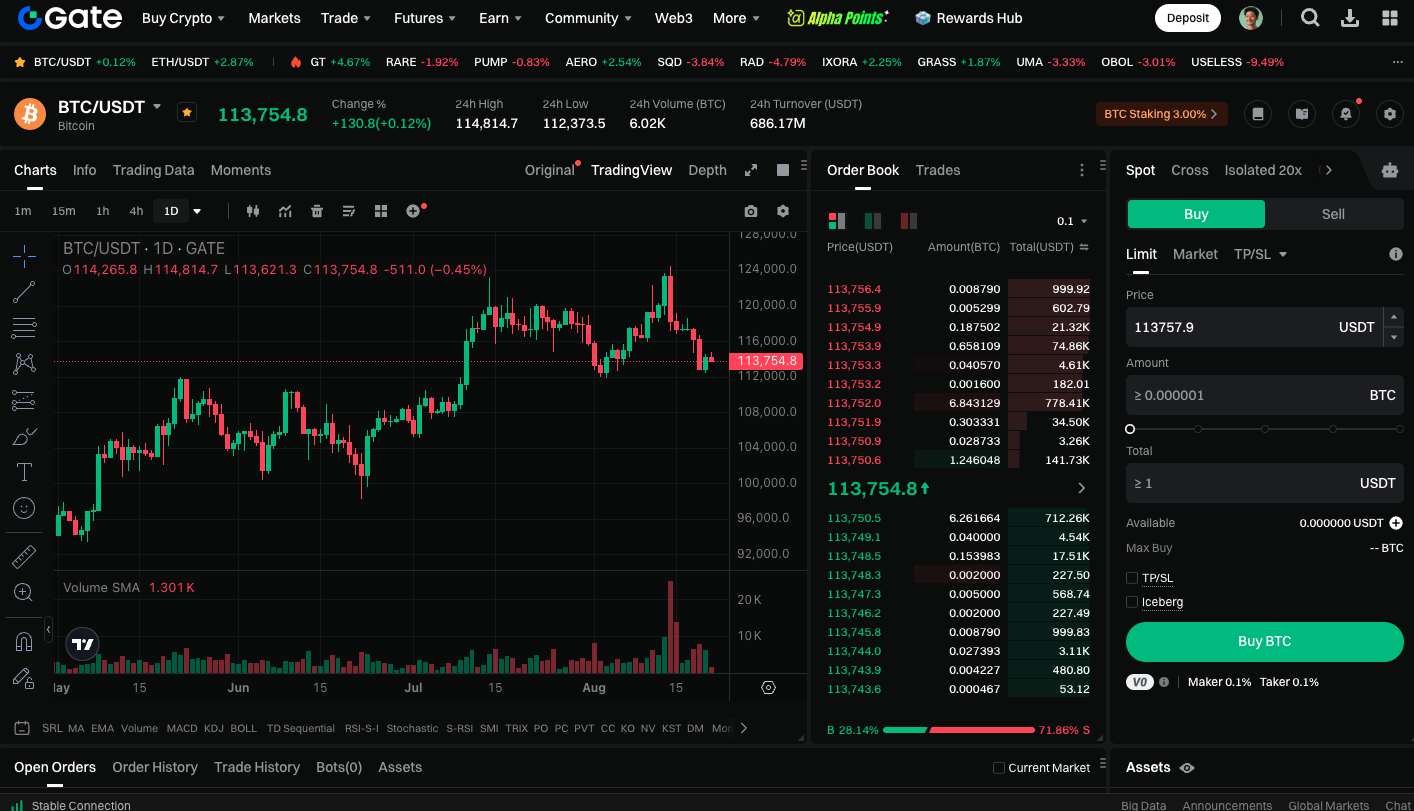Enable the TP/SL checkbox
This screenshot has height=811, width=1414.
pos(1132,578)
